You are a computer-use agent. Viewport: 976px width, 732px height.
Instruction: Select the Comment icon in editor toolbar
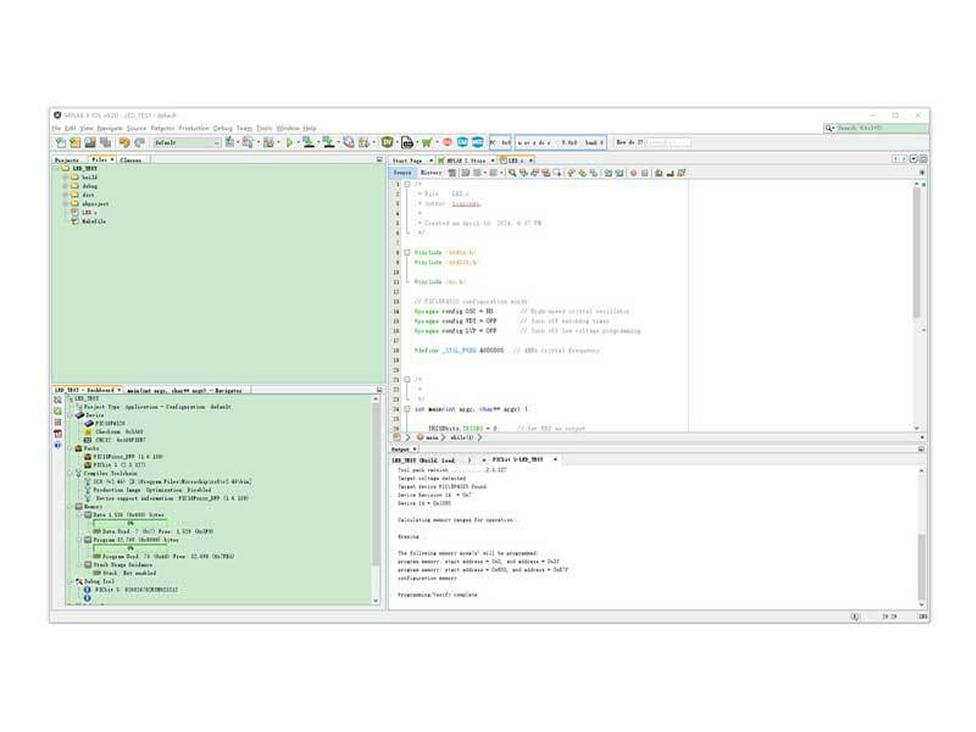coord(660,171)
